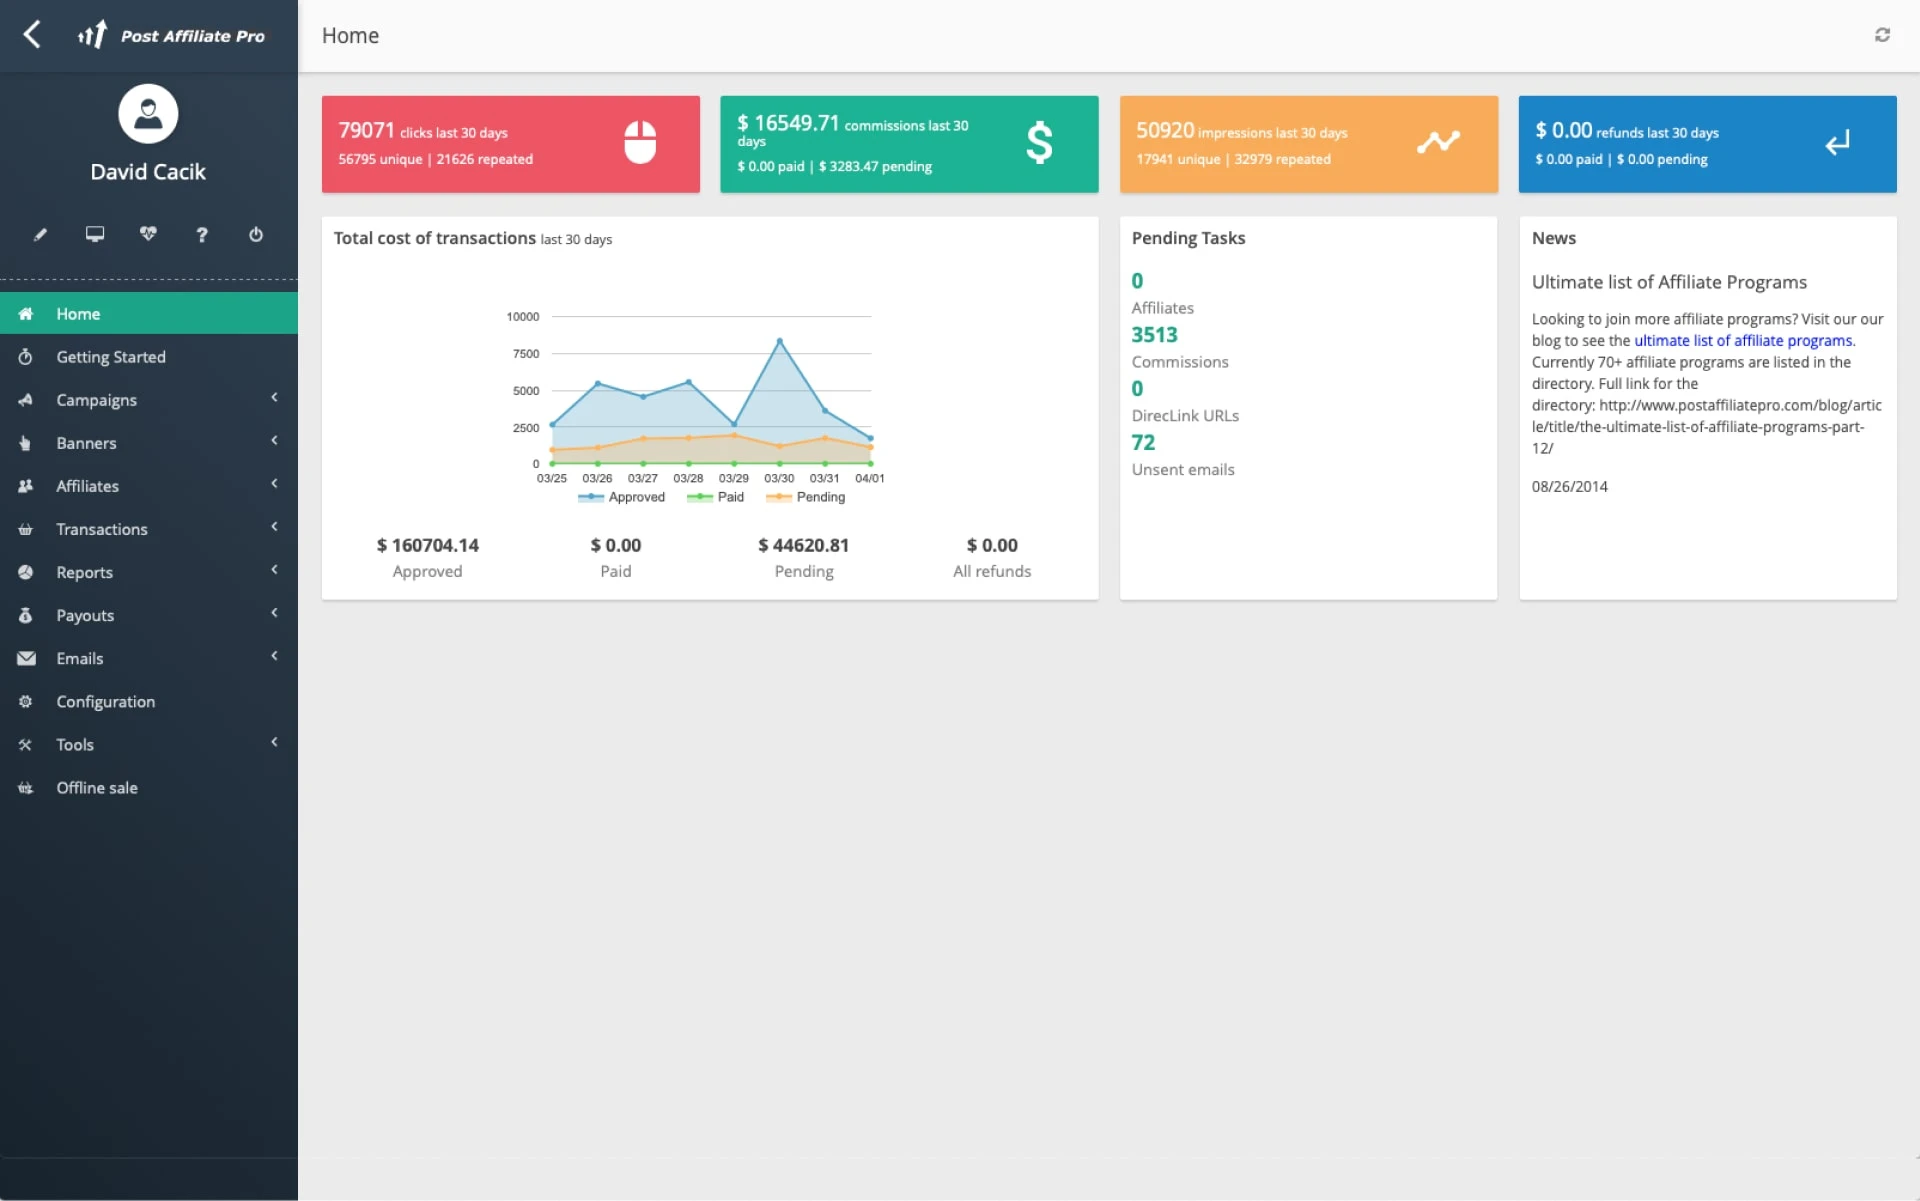Viewport: 1920px width, 1201px height.
Task: Refresh the page with top-right refresh icon
Action: pos(1882,35)
